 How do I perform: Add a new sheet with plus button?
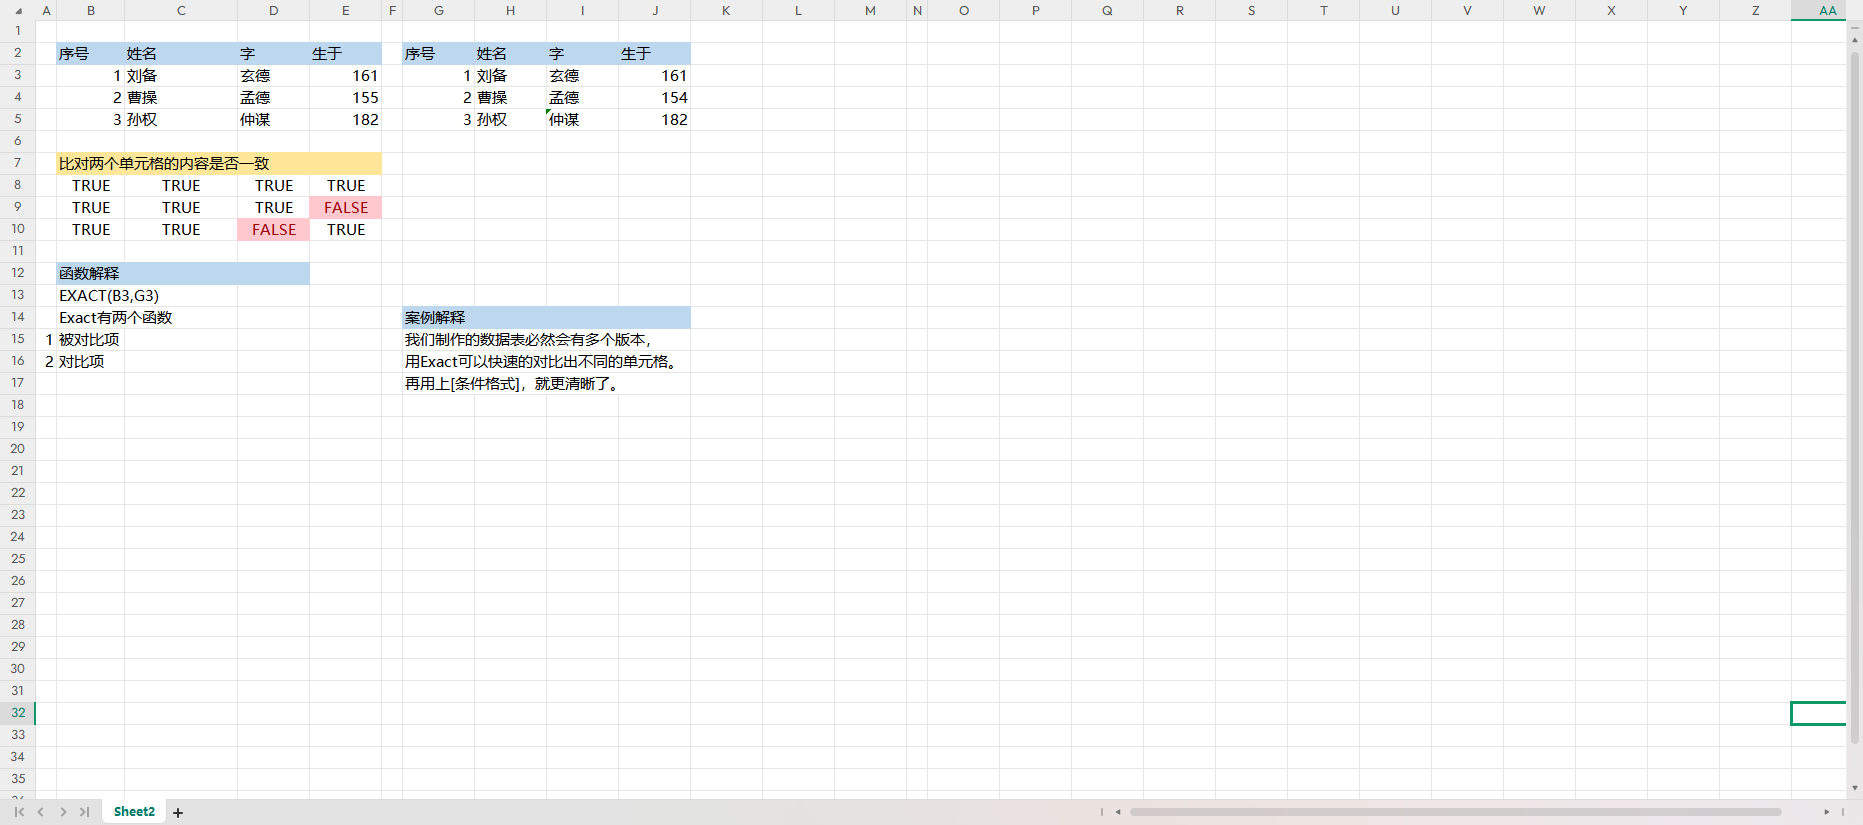click(x=178, y=813)
